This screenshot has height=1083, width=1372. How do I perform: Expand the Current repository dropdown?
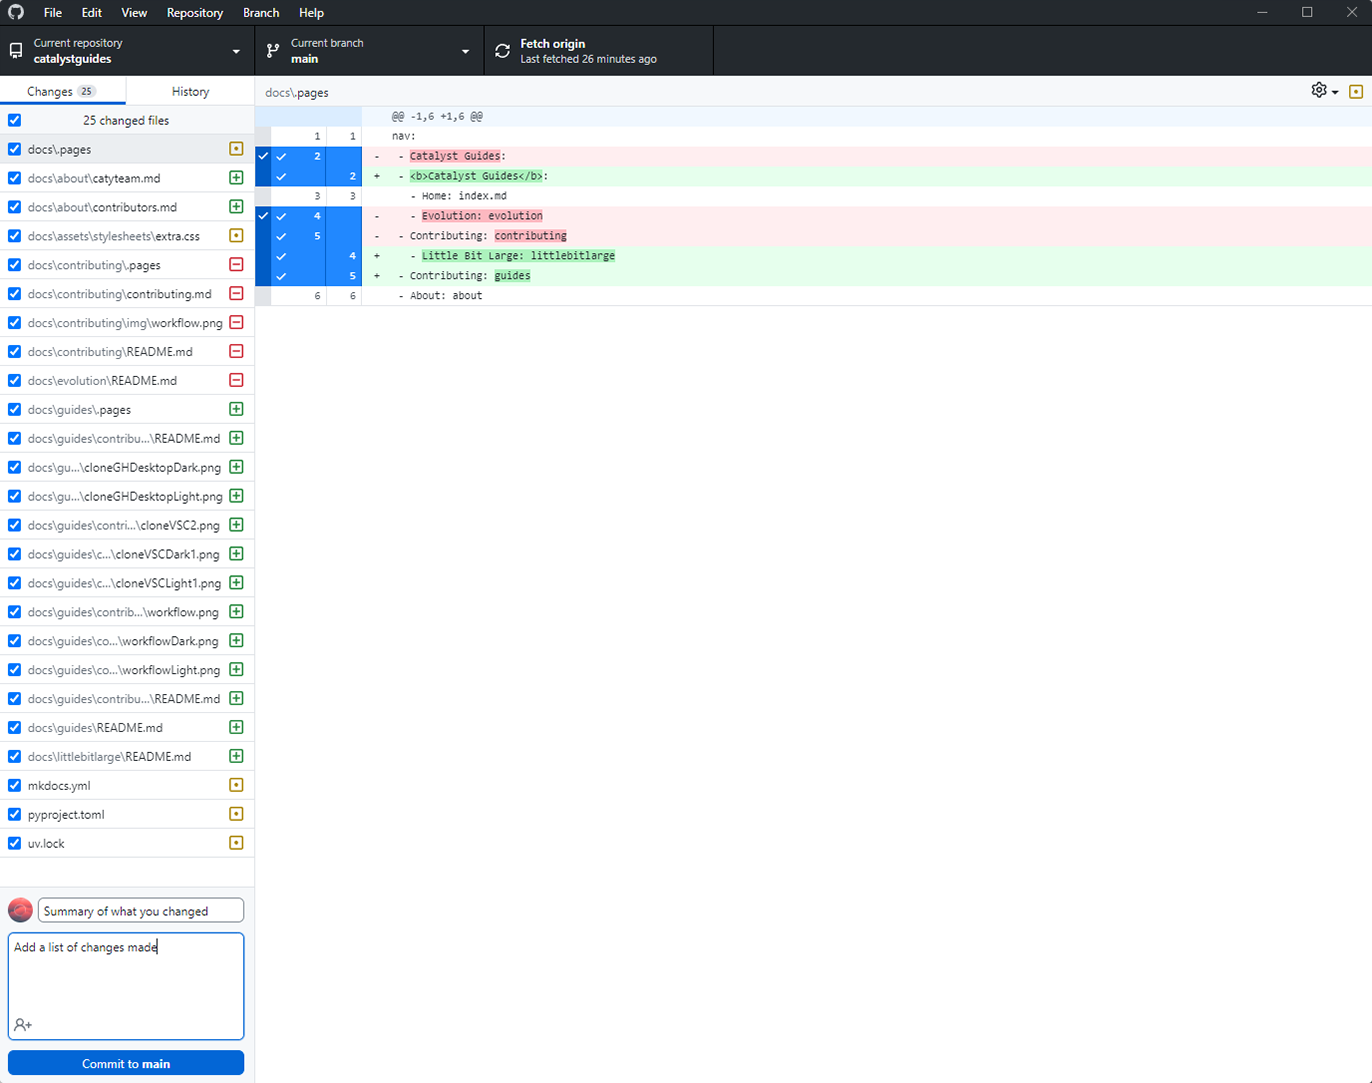click(127, 51)
